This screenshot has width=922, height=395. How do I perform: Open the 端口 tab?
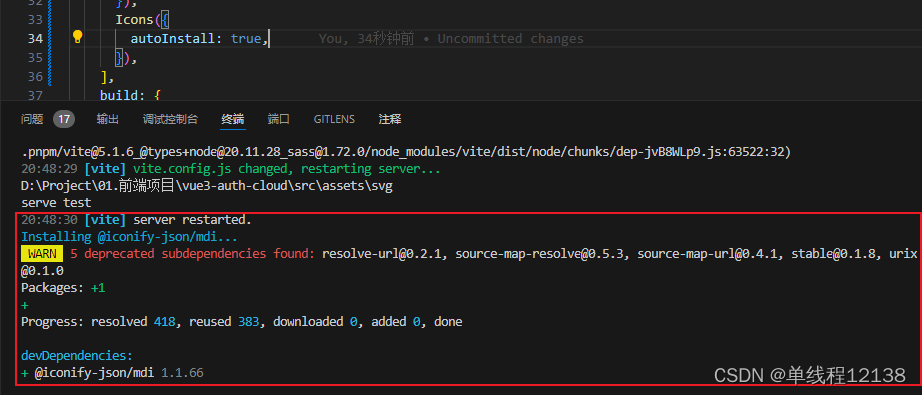(x=279, y=119)
